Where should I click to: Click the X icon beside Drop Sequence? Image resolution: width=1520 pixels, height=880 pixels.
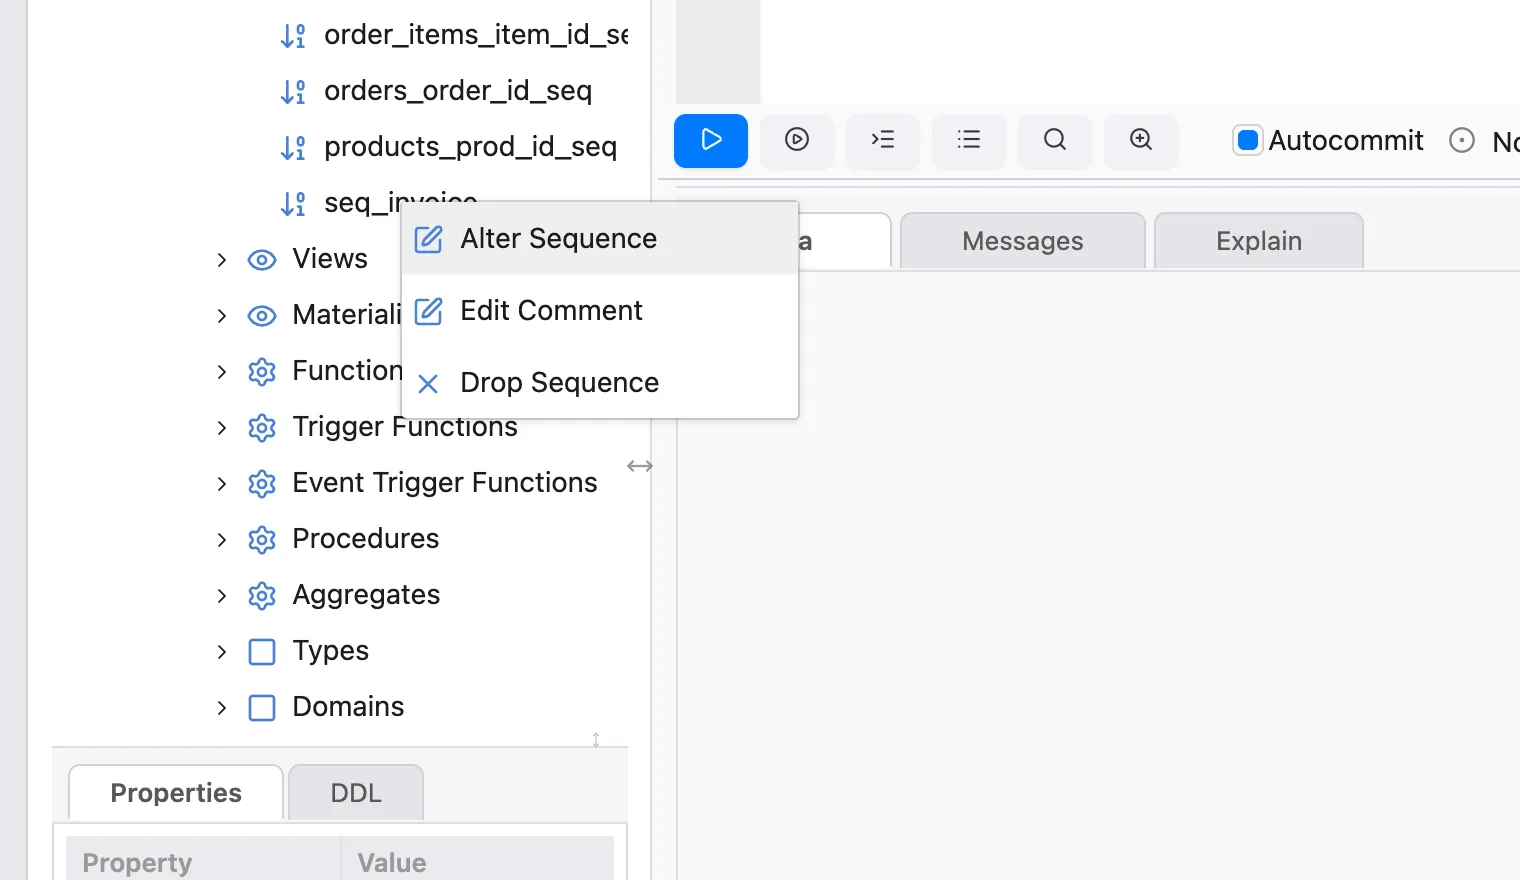(x=428, y=384)
